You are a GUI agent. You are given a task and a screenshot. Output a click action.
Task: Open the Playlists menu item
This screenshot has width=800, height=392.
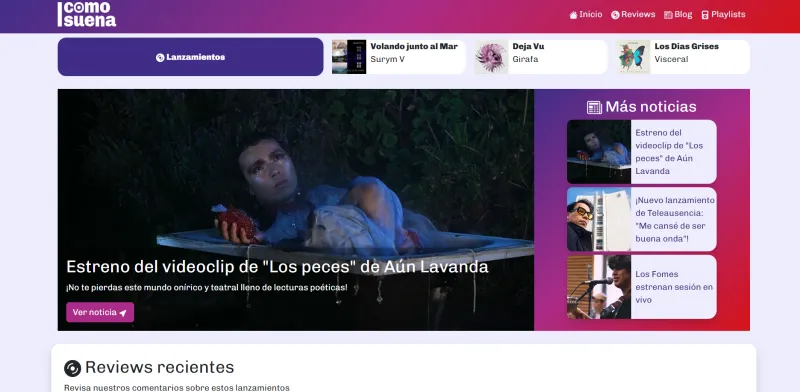point(723,15)
